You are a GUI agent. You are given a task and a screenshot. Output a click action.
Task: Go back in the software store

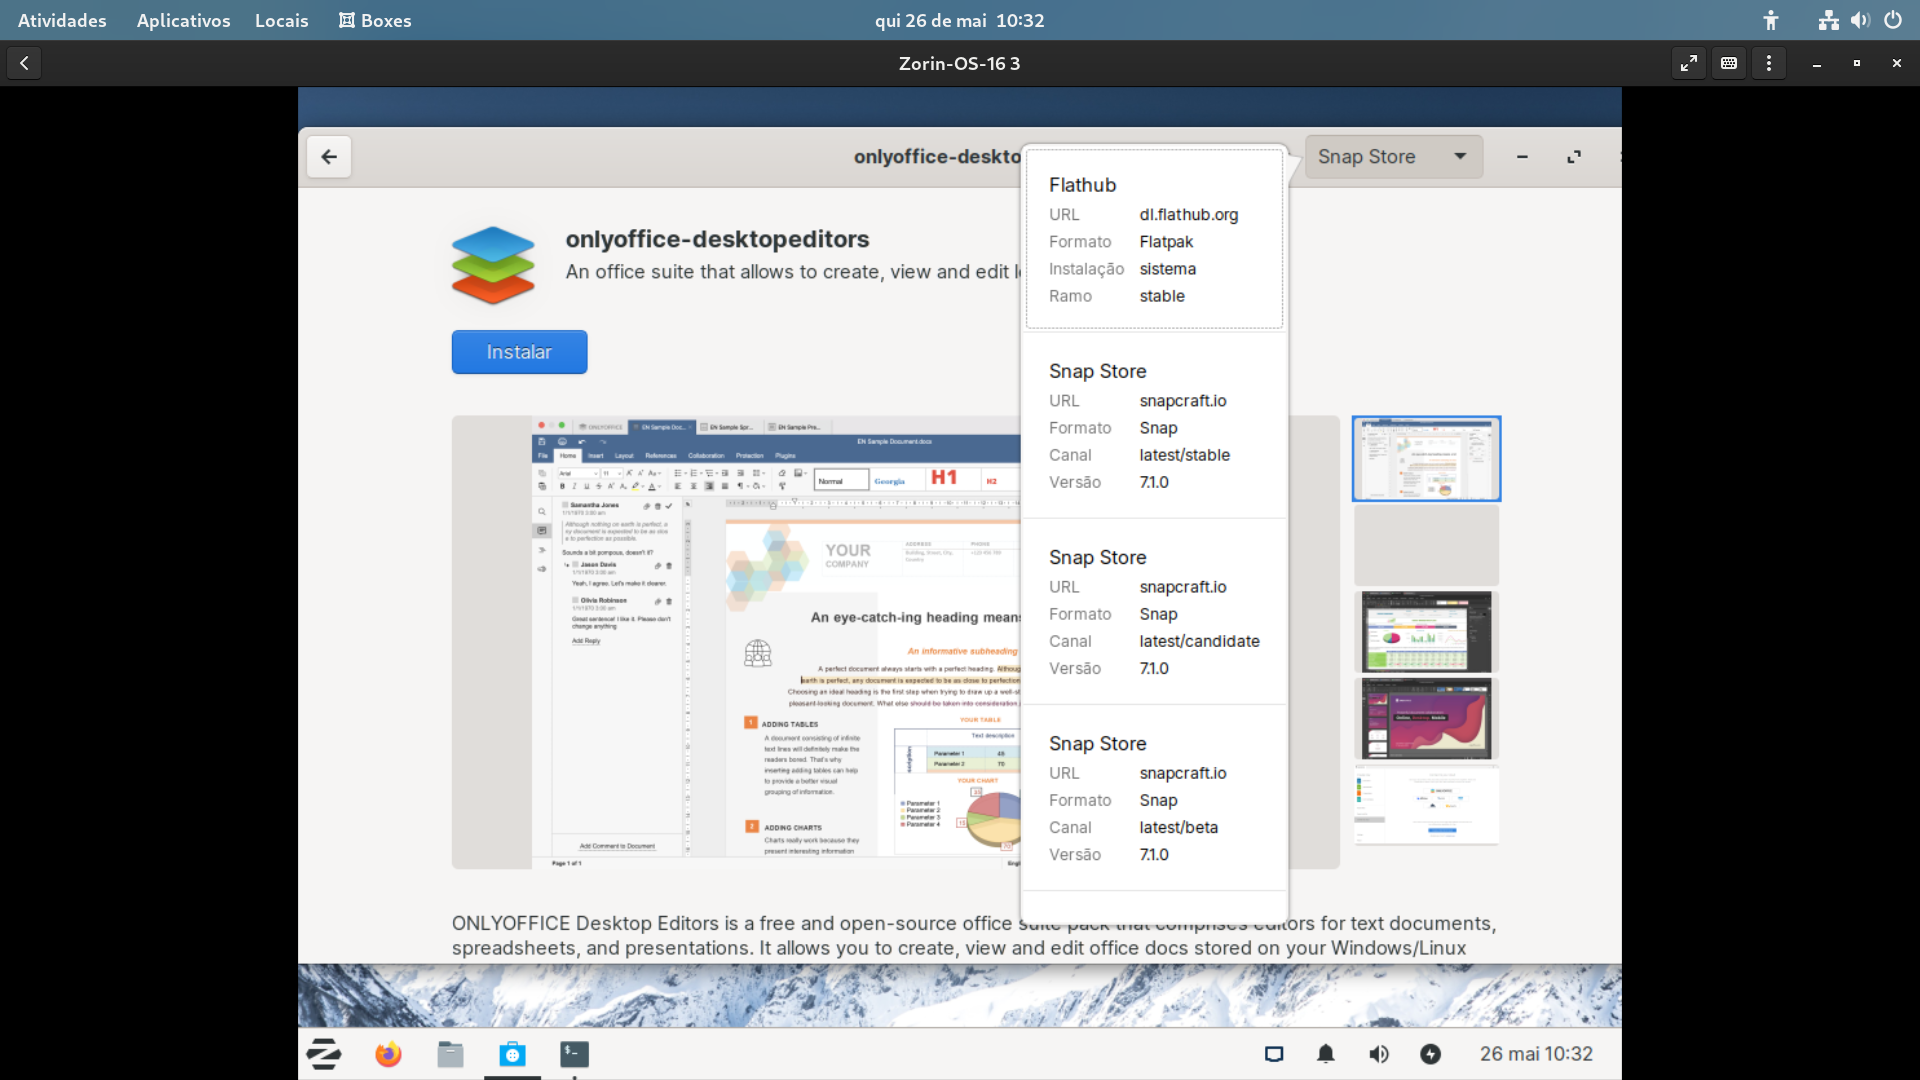tap(329, 157)
